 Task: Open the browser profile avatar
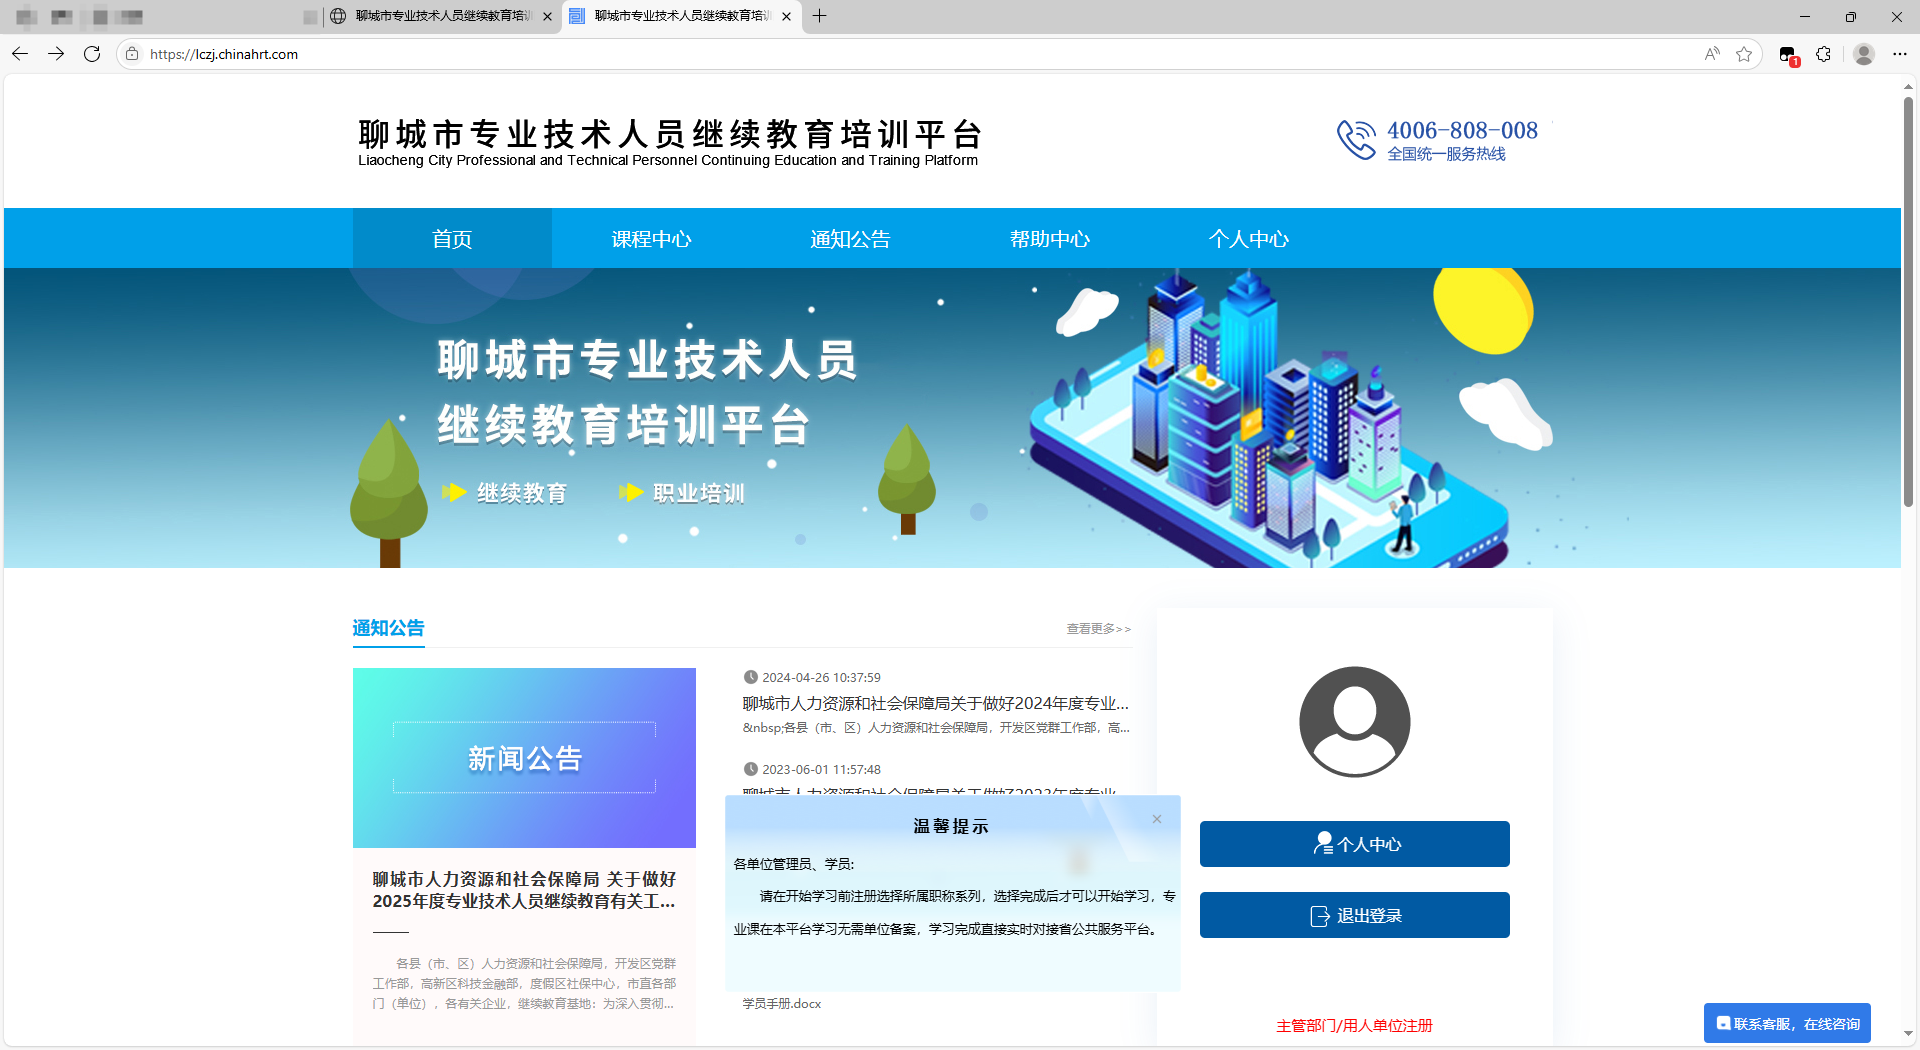click(x=1863, y=54)
